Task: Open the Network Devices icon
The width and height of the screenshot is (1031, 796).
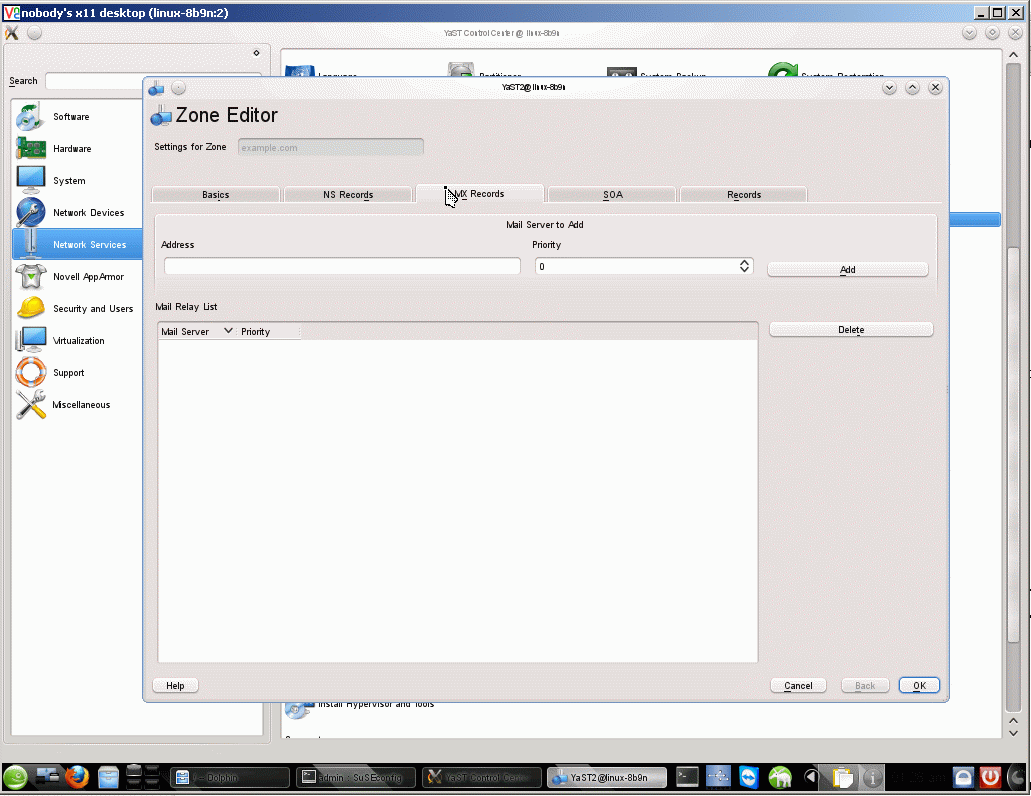Action: 30,212
